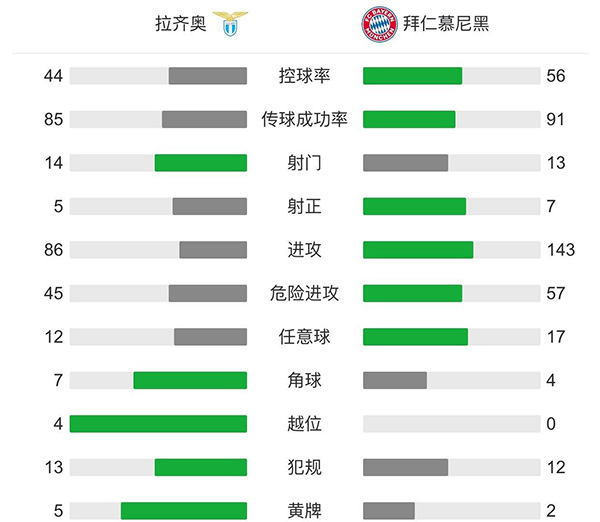Select the 进攻 stat label

(x=304, y=249)
